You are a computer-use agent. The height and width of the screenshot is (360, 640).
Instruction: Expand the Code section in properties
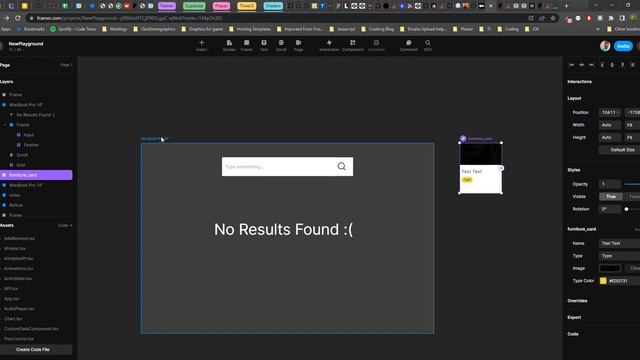coord(573,334)
